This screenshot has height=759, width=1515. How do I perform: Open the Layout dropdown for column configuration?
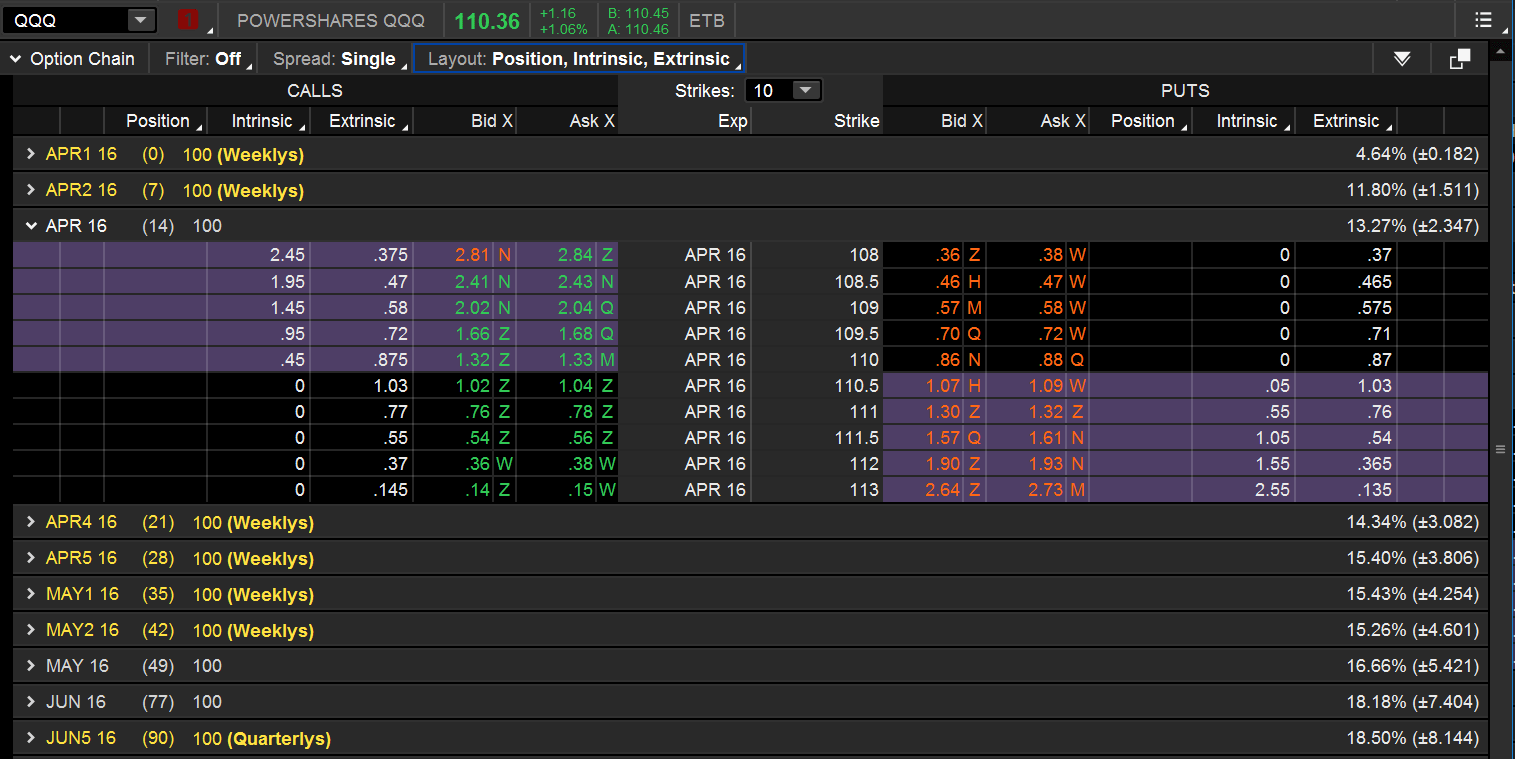pos(579,58)
